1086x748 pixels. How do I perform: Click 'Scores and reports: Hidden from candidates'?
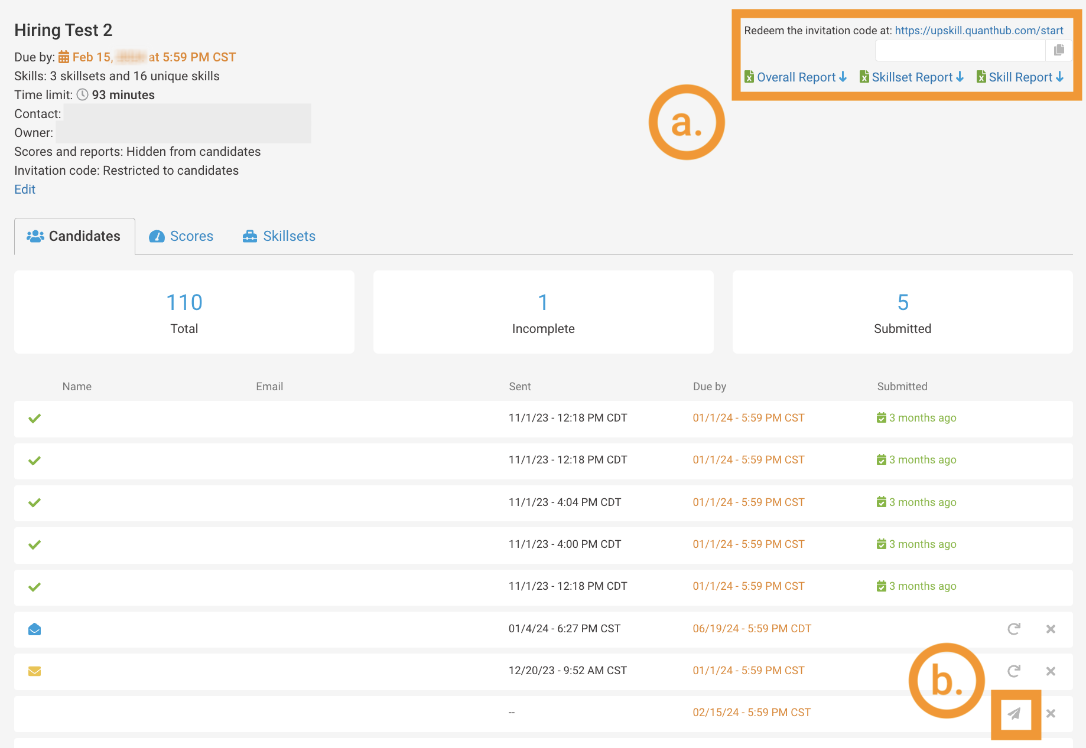(137, 152)
